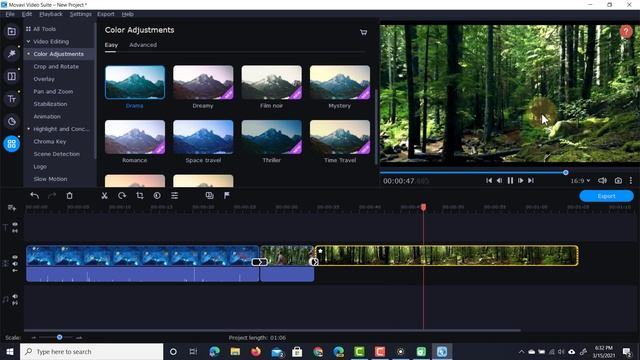The height and width of the screenshot is (360, 640).
Task: Open the Export menu
Action: pos(106,14)
